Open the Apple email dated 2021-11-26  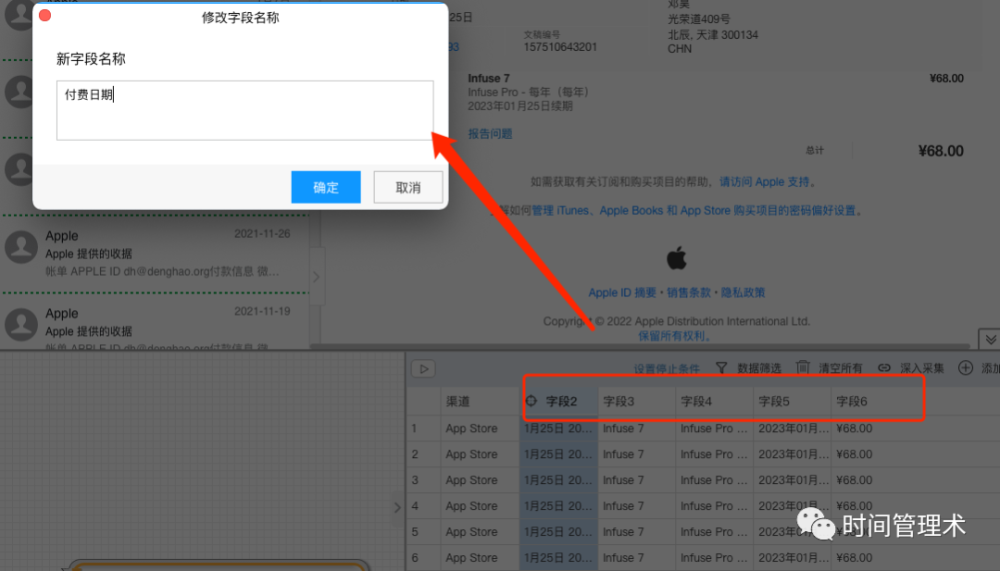(154, 254)
